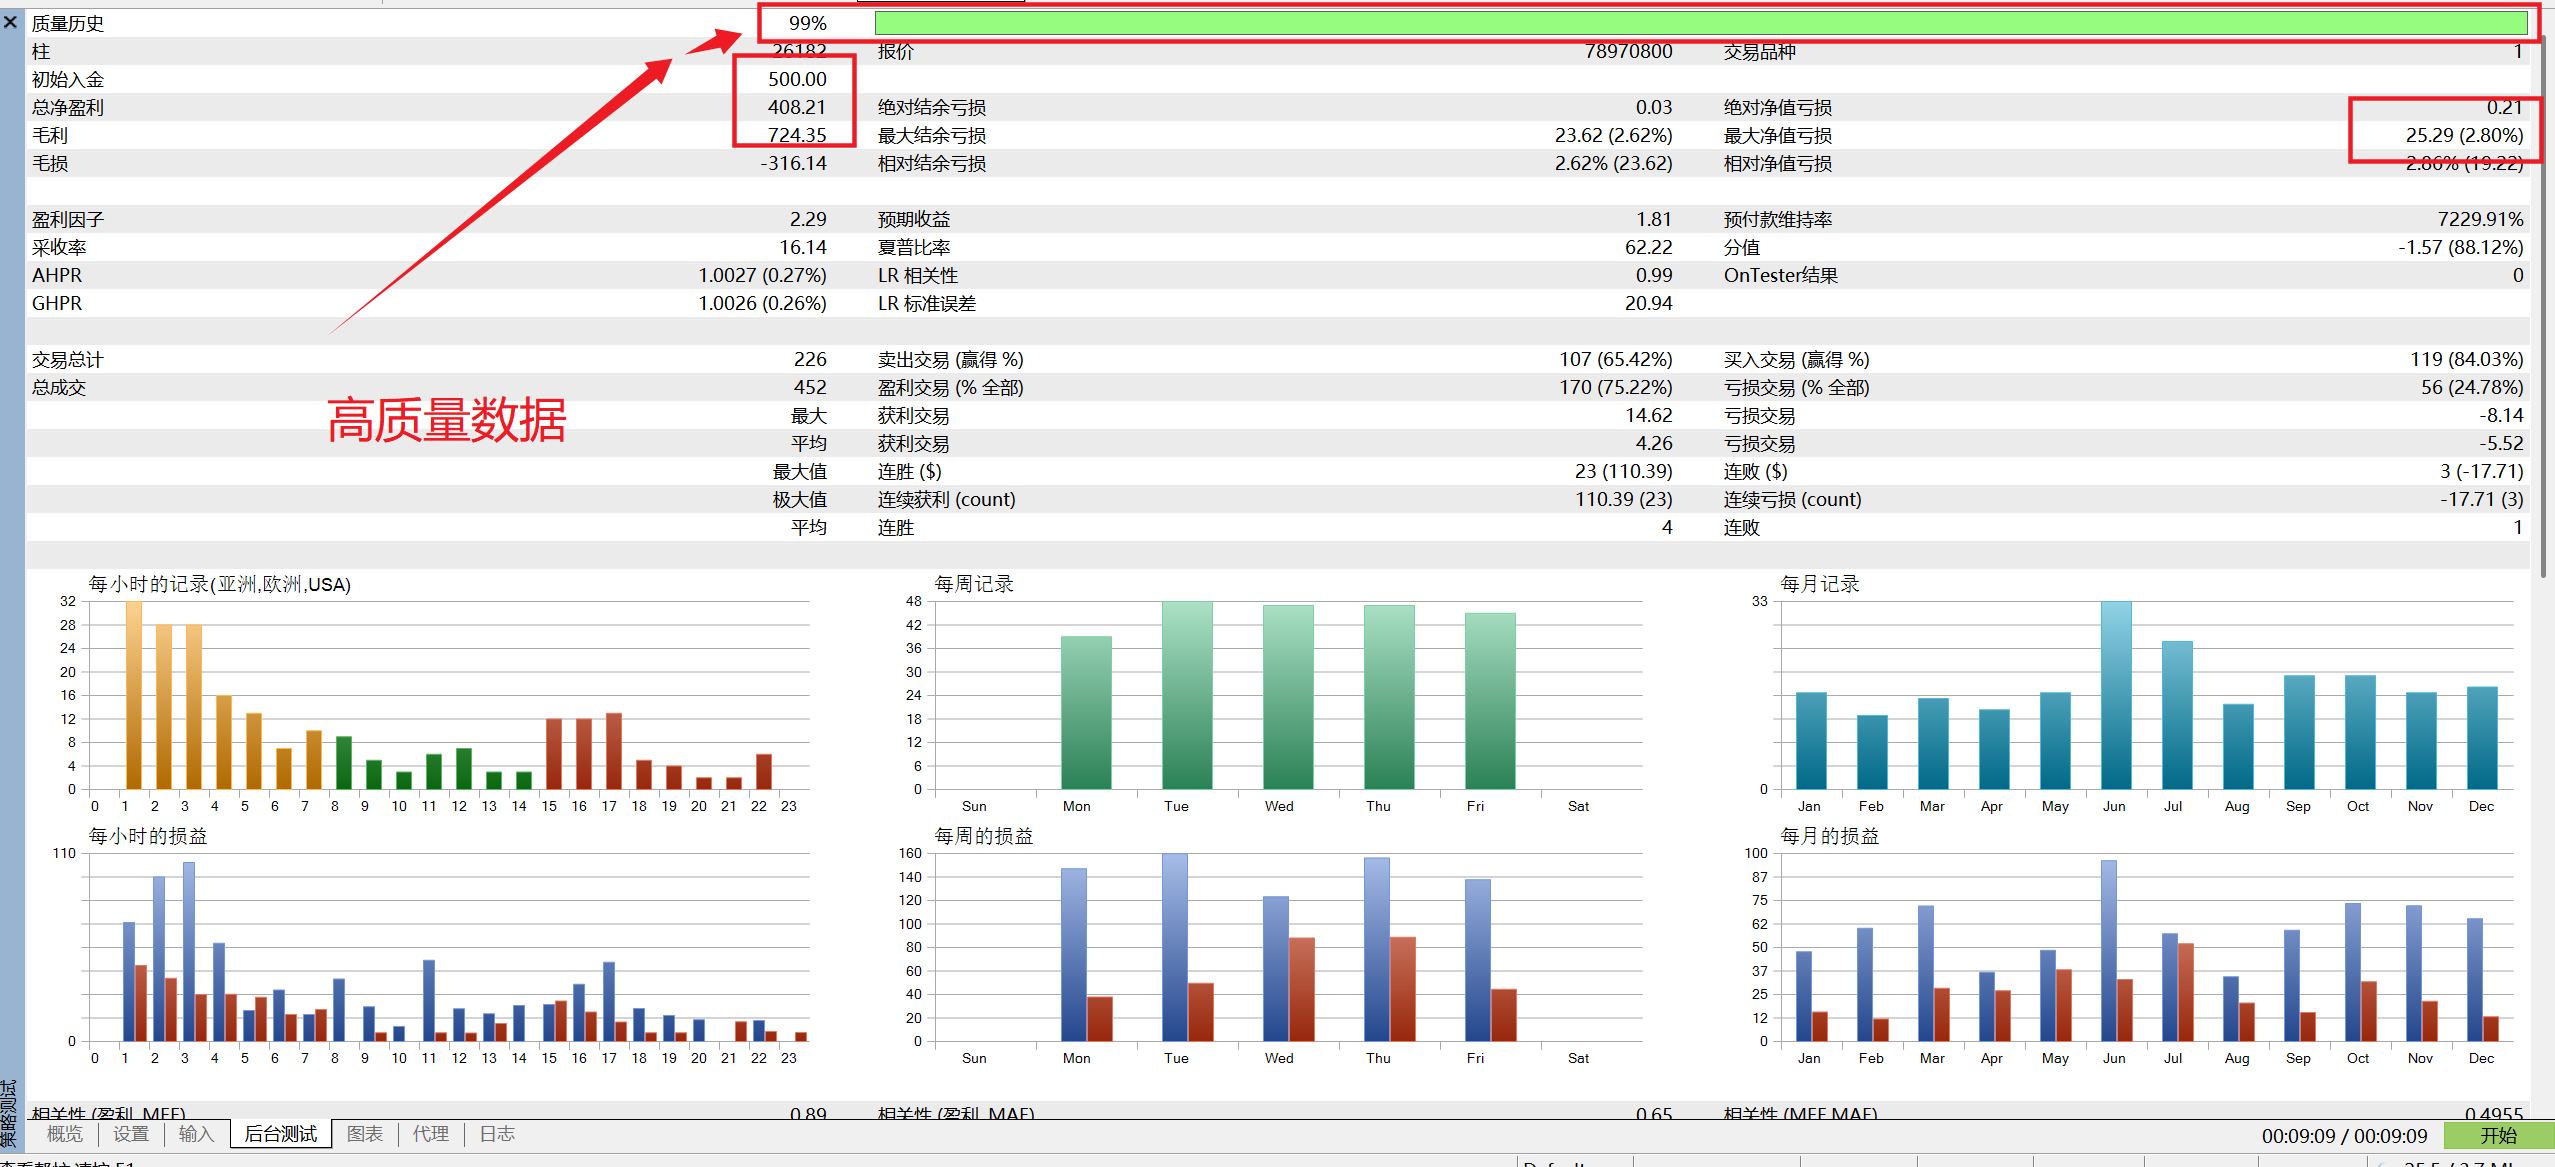Select the 输入 tab
The image size is (2555, 1167).
[196, 1134]
